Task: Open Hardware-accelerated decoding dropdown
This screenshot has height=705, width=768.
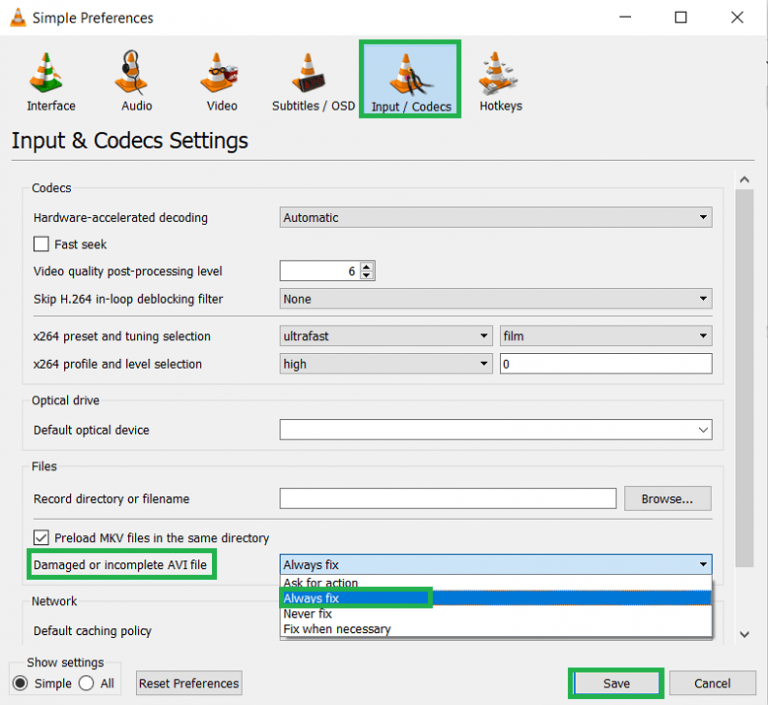Action: (496, 217)
